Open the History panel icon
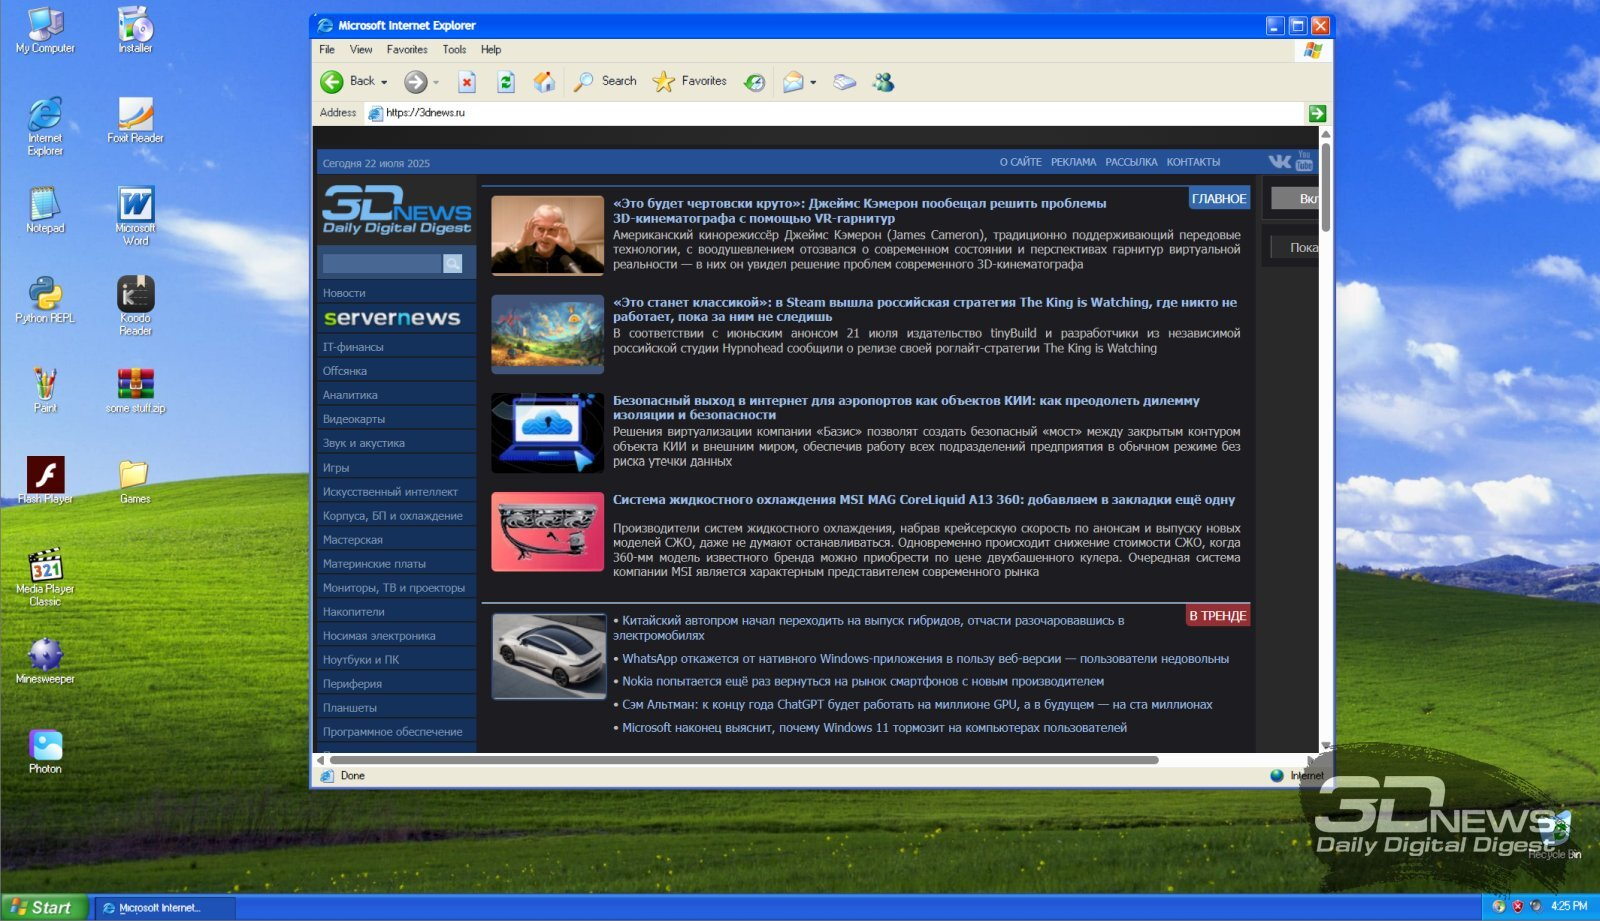Viewport: 1600px width, 921px height. pos(755,82)
